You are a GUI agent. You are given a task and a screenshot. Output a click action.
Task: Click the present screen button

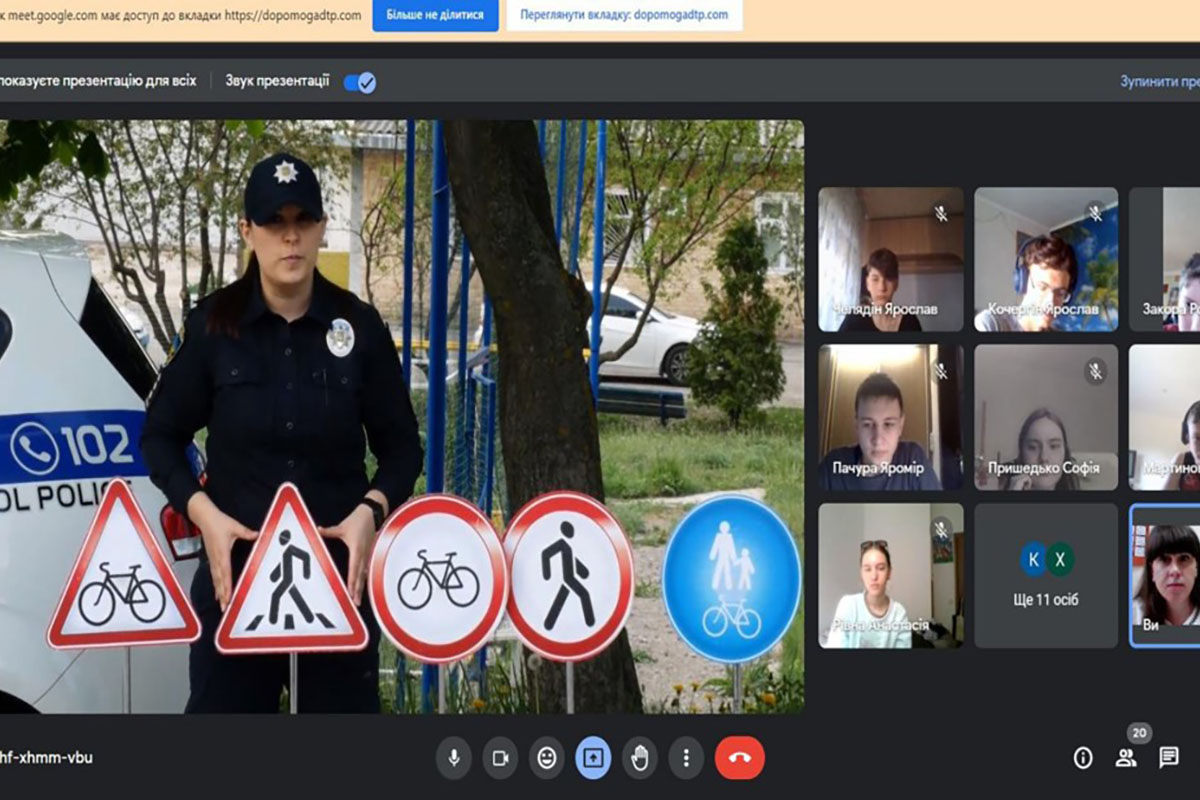point(593,758)
